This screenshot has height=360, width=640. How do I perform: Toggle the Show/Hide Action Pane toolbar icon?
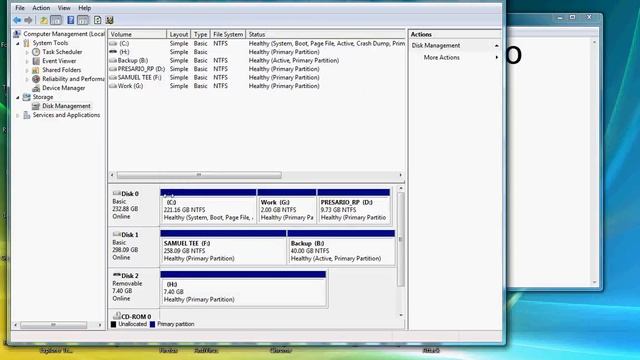[x=83, y=20]
